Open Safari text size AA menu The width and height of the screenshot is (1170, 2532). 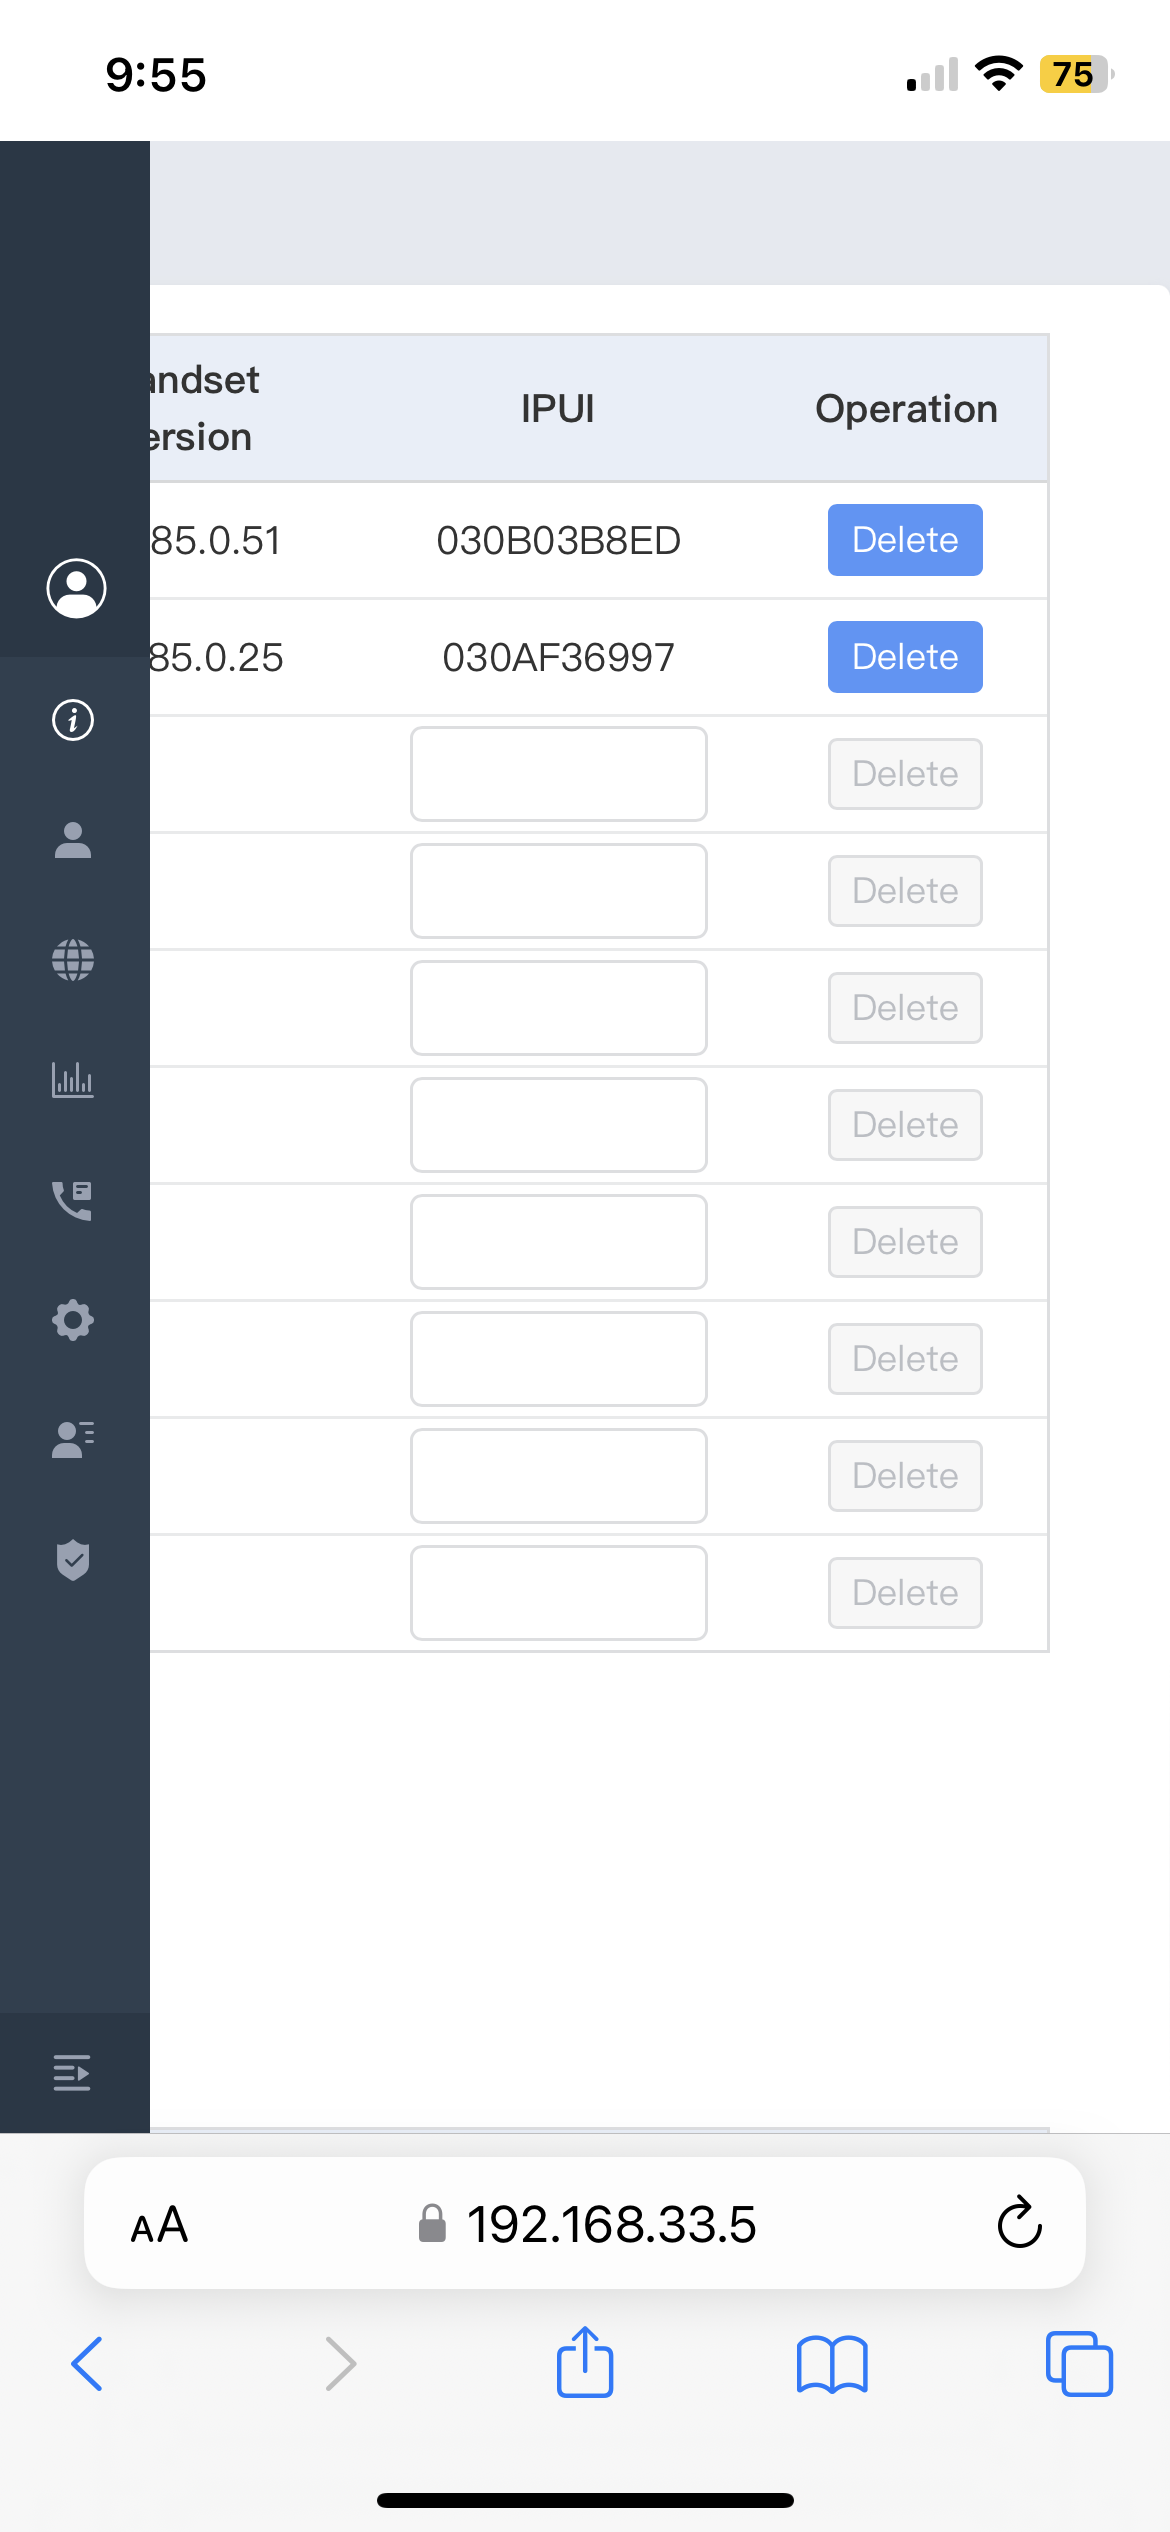[160, 2225]
